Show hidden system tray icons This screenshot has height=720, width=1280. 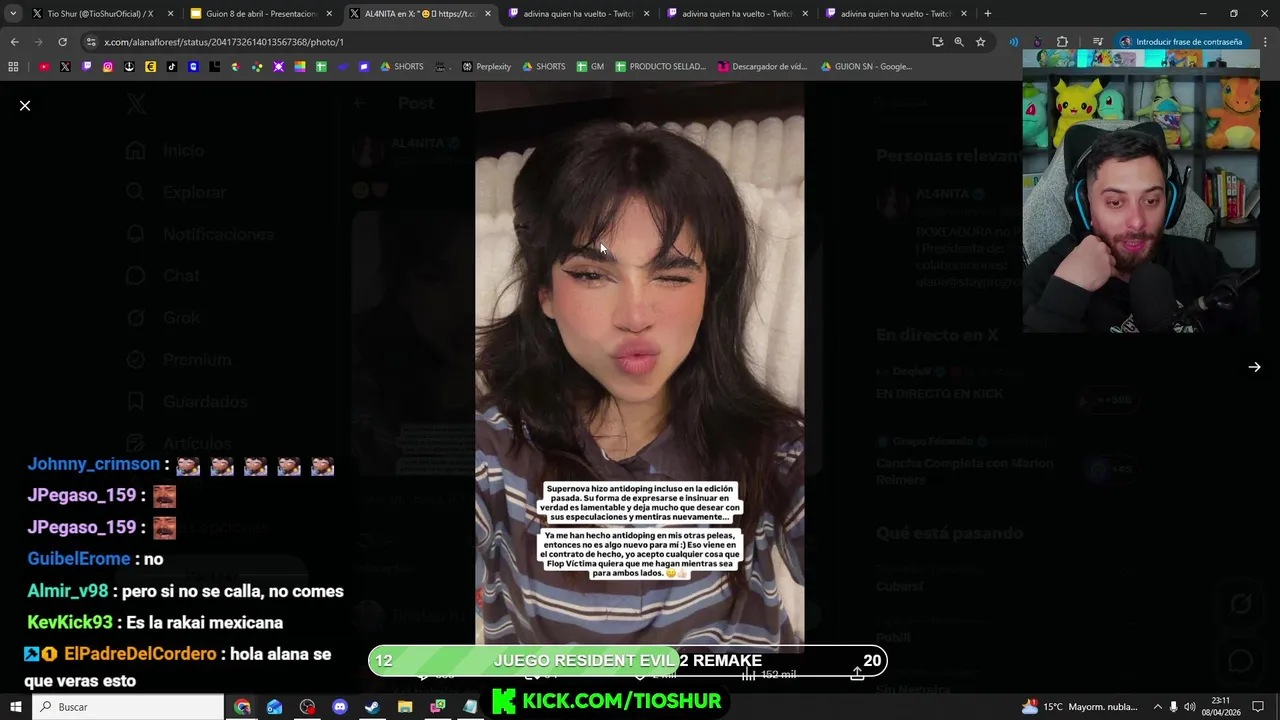pos(1157,707)
